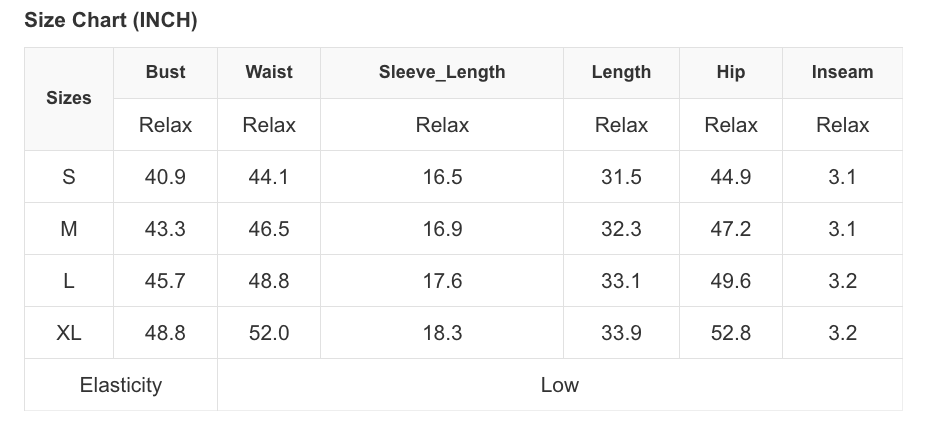This screenshot has height=432, width=938.
Task: Select the S size row label
Action: tap(69, 177)
